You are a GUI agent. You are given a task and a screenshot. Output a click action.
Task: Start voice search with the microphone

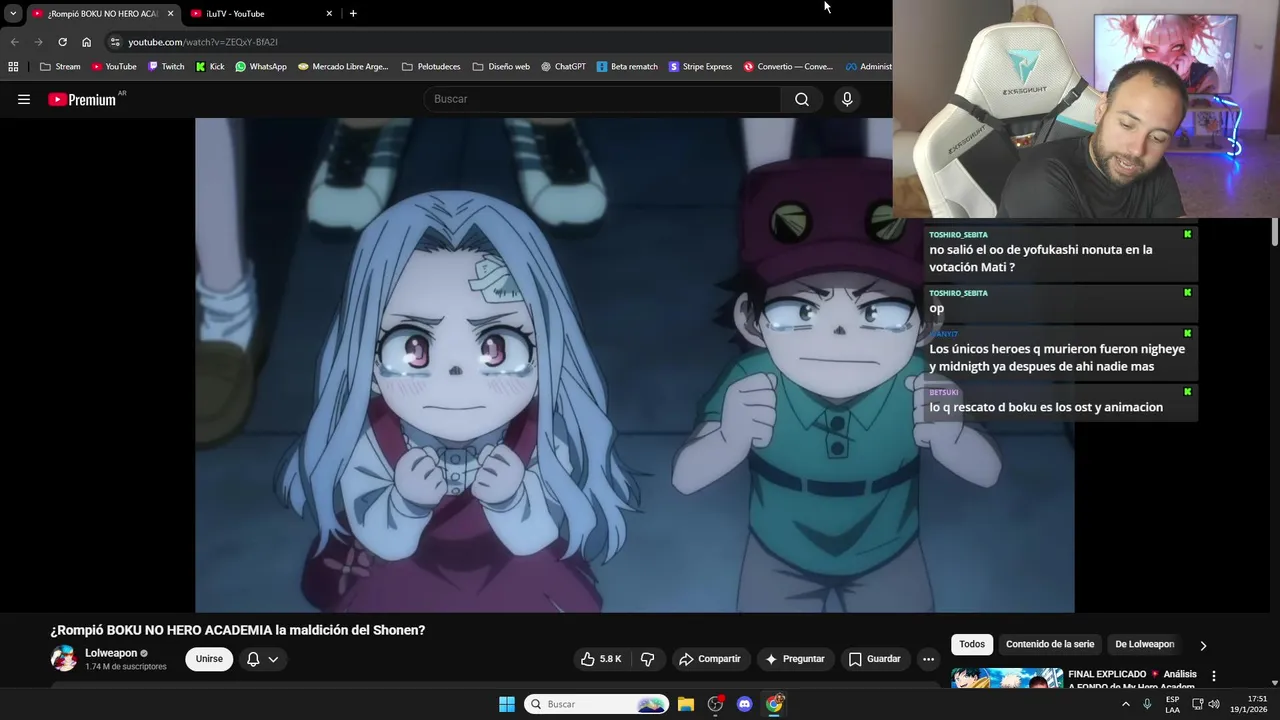[847, 99]
